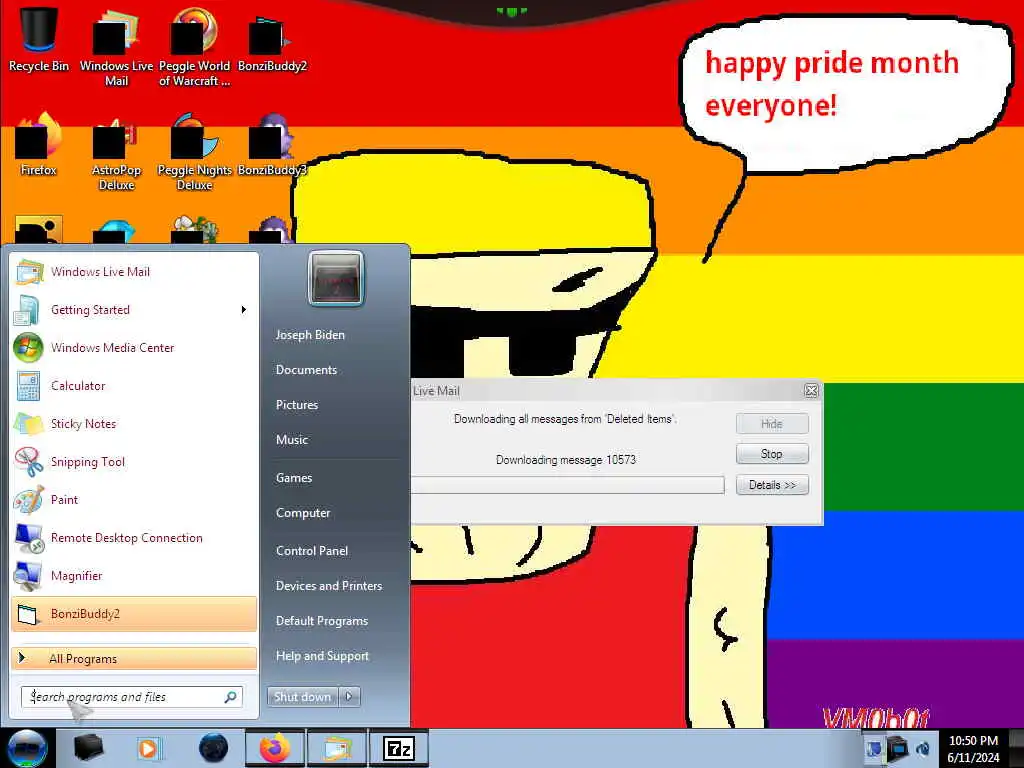Open Recycle Bin desktop icon

(x=39, y=39)
